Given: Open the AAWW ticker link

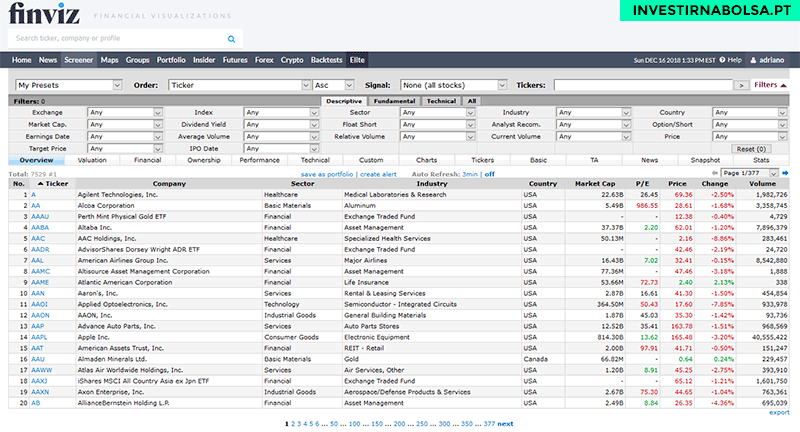Looking at the screenshot, I should (41, 370).
